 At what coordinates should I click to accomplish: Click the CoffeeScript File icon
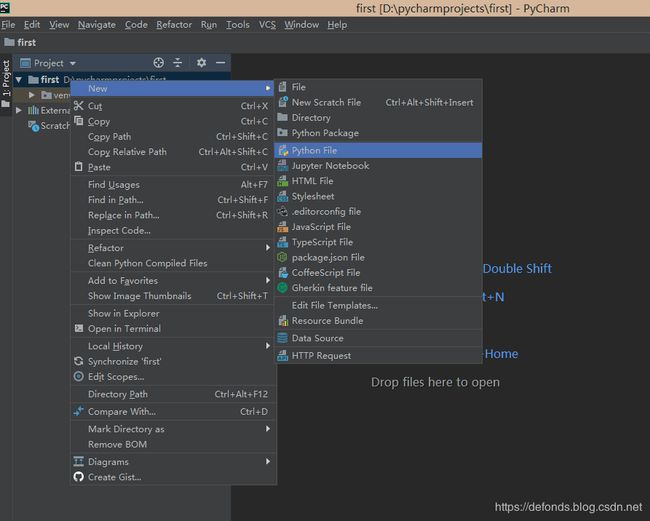coord(283,273)
